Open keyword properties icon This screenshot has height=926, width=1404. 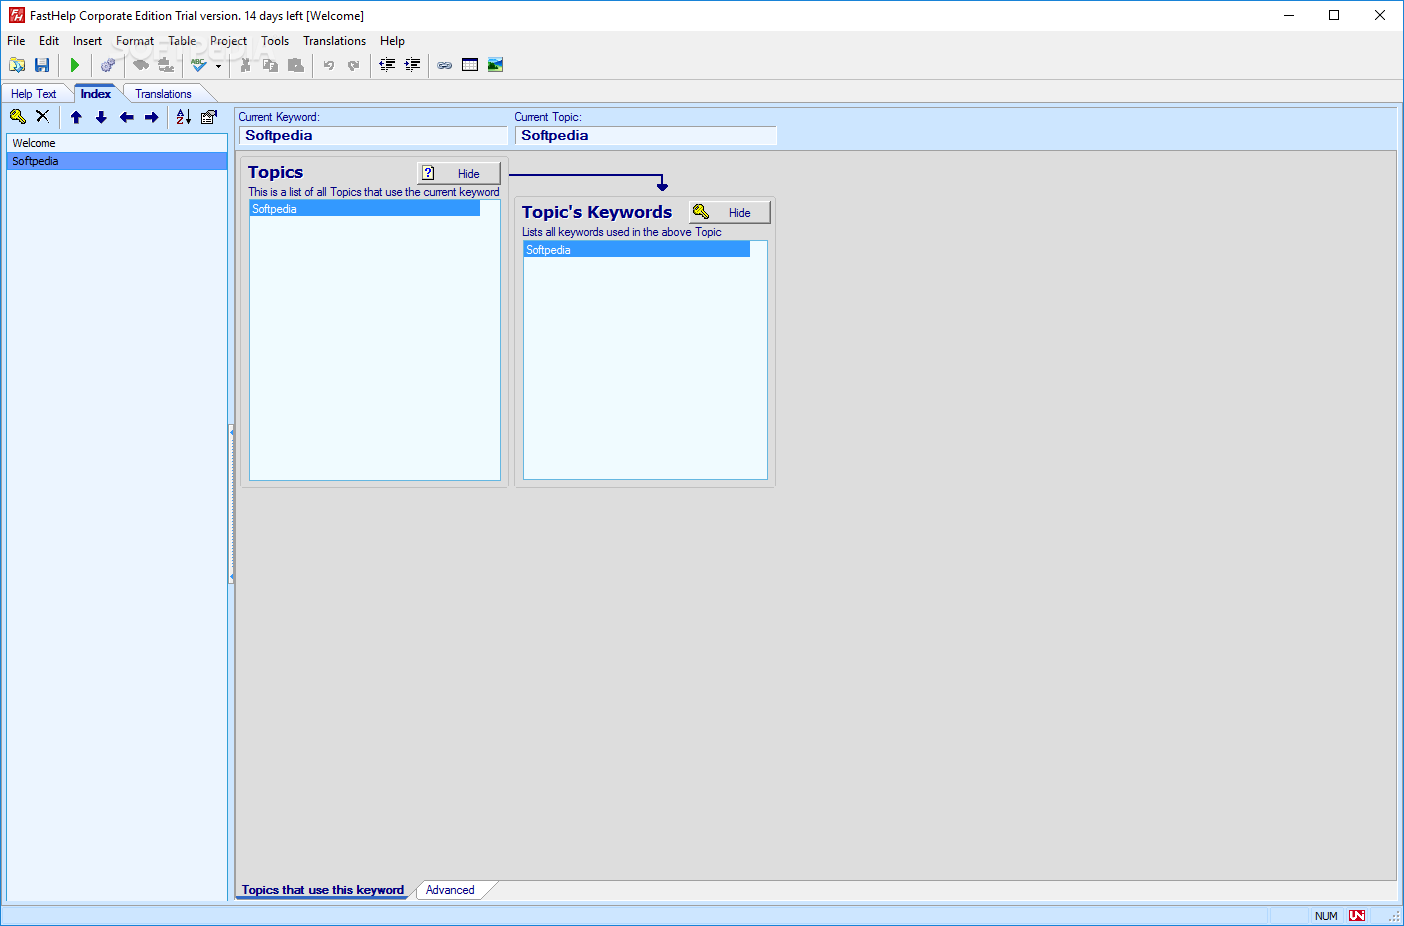click(x=209, y=117)
